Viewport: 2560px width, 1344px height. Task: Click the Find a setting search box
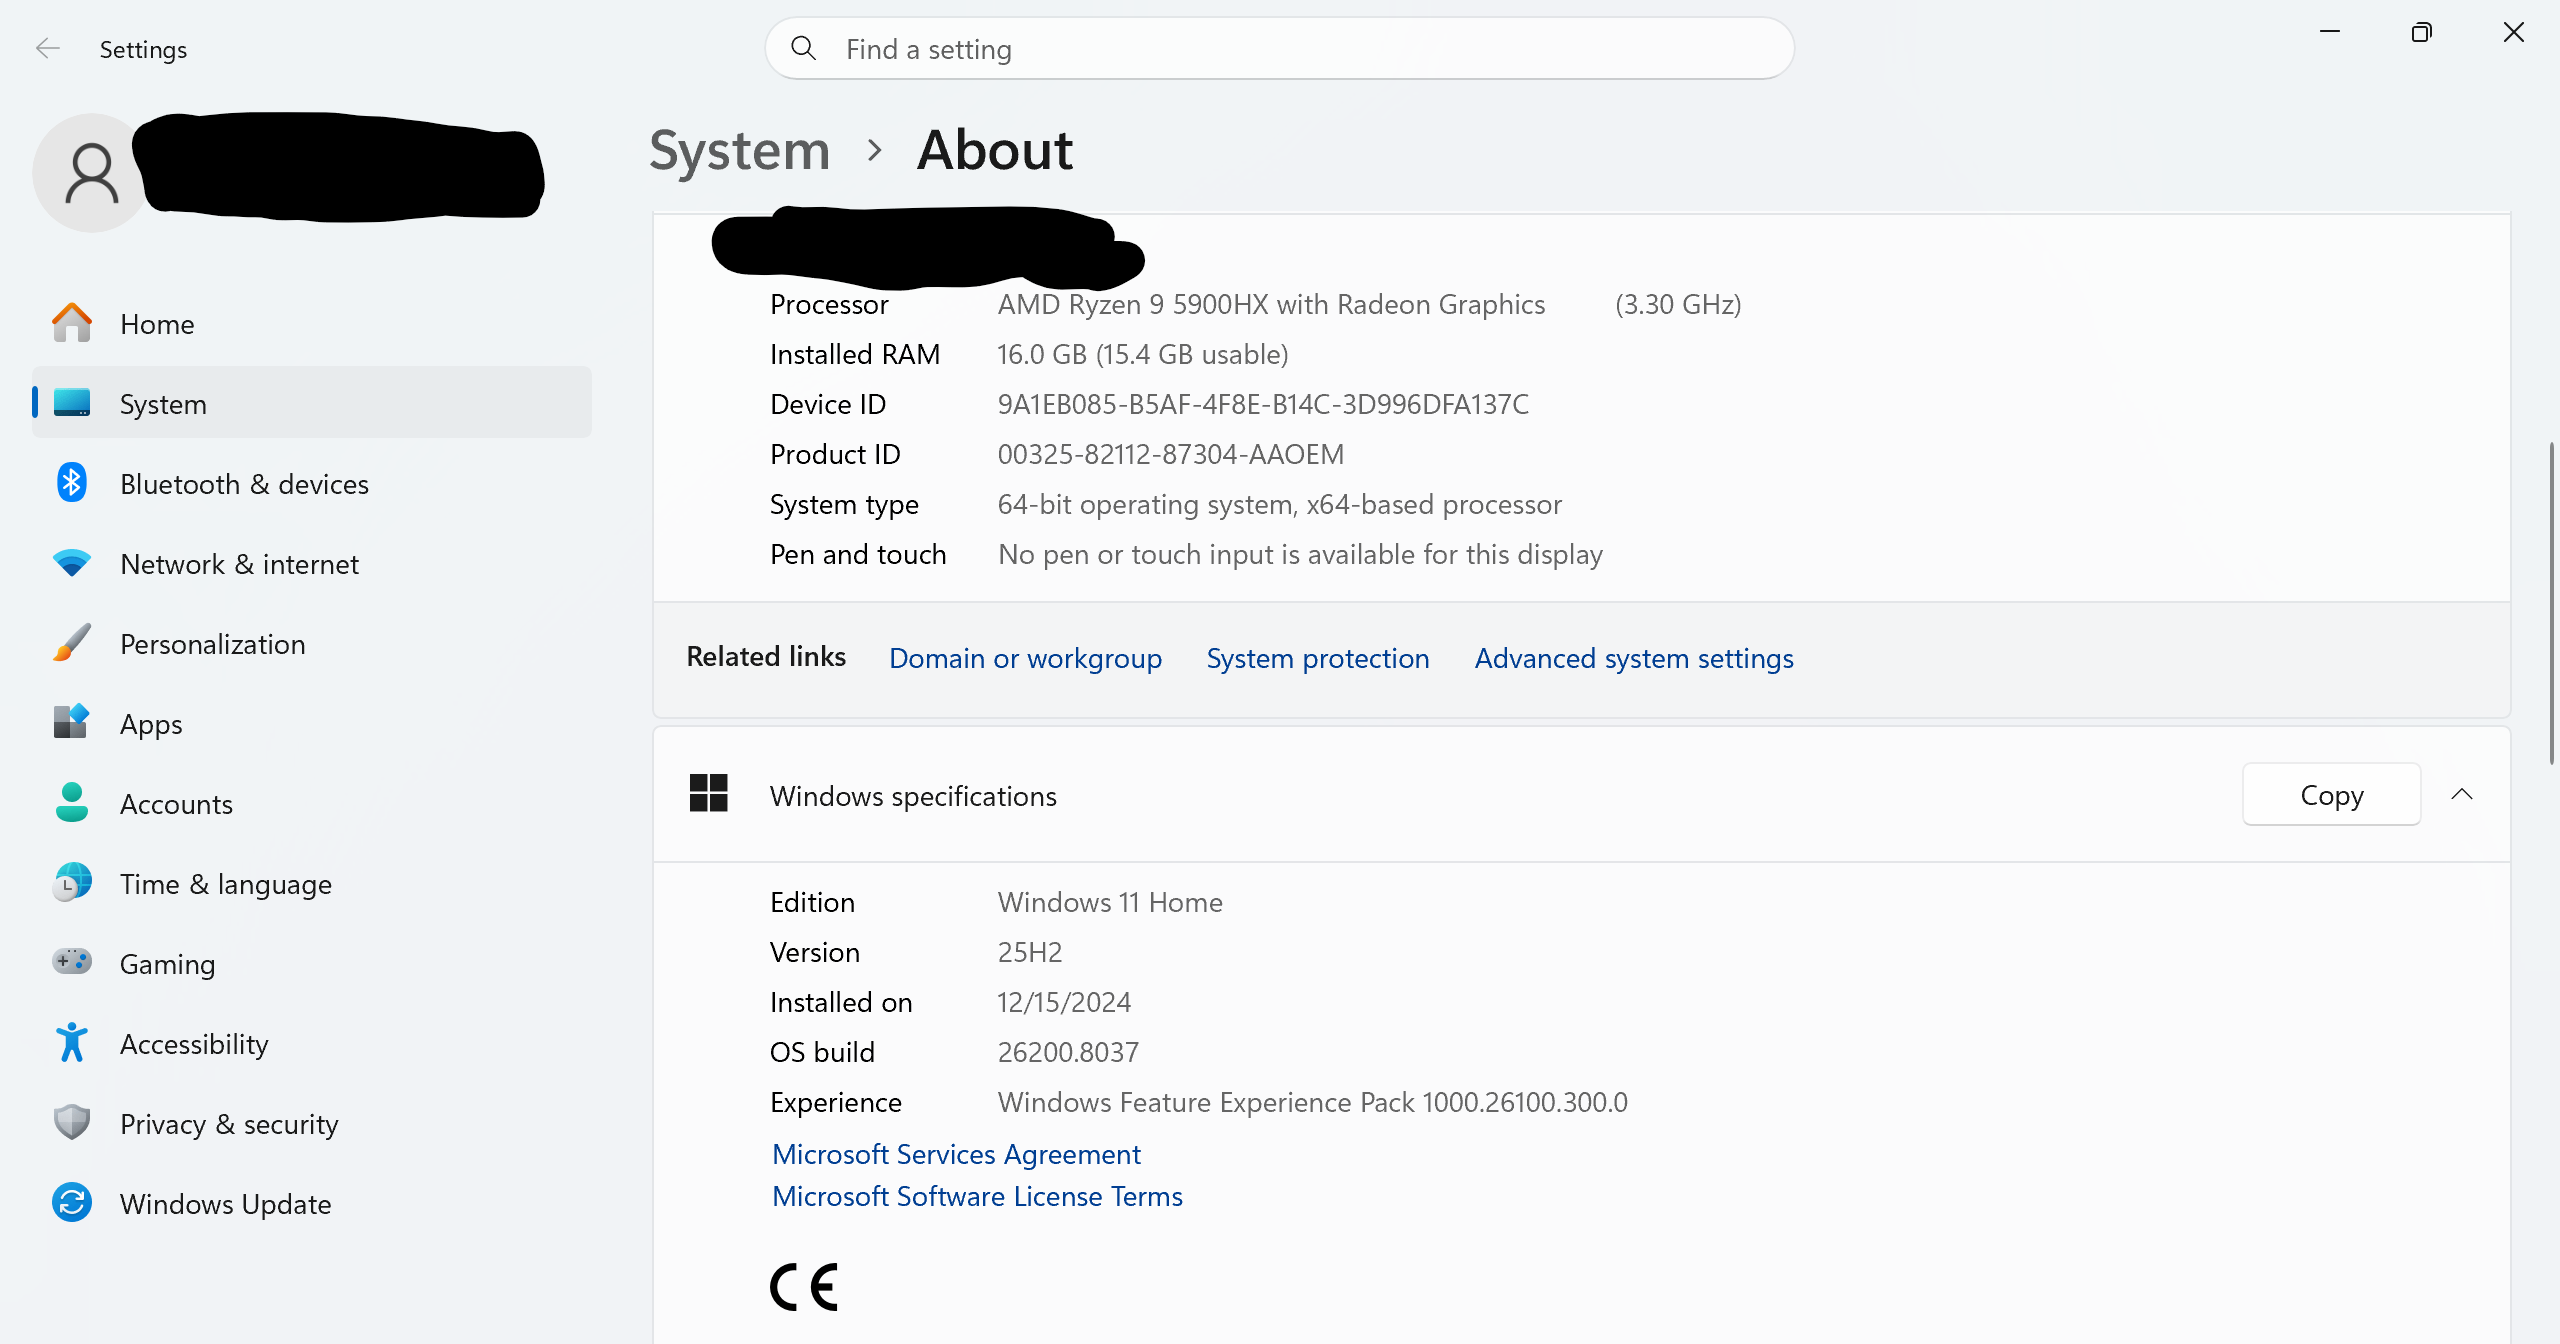click(x=1280, y=49)
